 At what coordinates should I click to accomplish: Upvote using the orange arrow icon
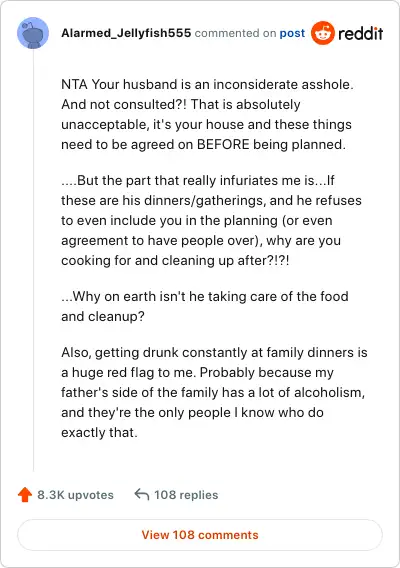pos(25,494)
